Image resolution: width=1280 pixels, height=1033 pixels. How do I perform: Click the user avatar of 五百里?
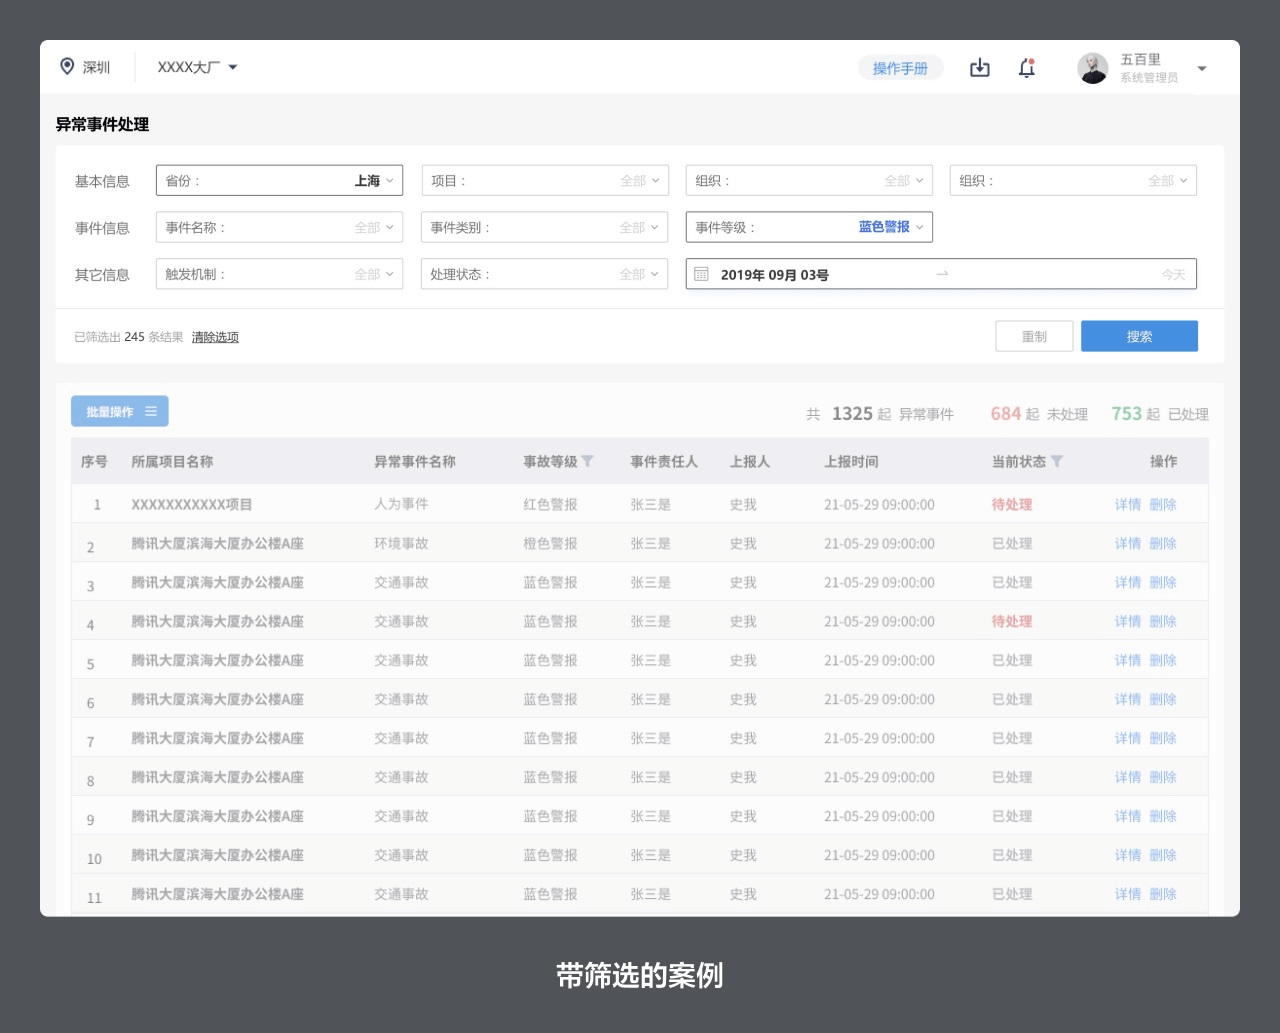(1093, 68)
